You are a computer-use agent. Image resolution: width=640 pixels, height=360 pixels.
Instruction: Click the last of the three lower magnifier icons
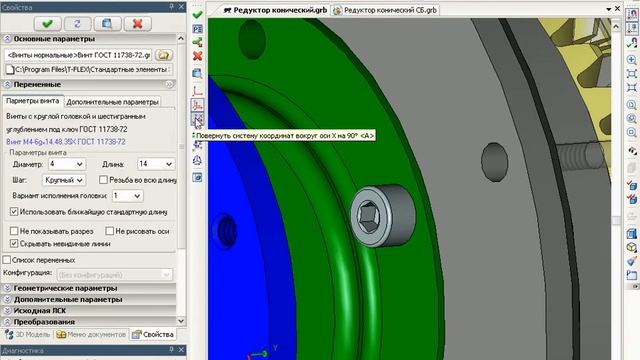[x=632, y=133]
